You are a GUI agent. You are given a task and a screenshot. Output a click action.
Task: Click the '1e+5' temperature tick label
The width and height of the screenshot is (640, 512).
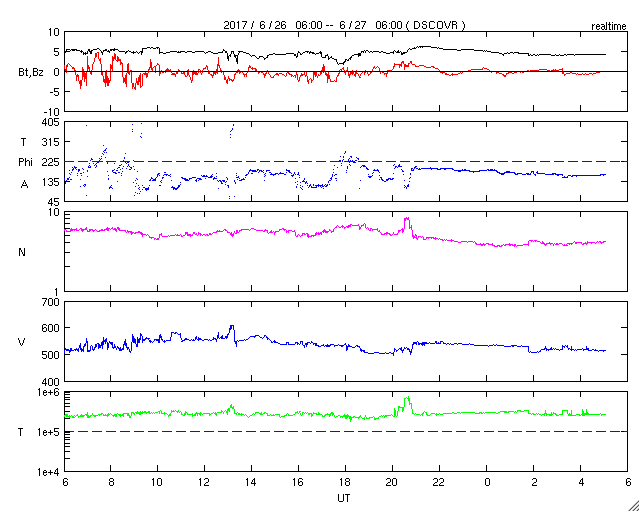point(48,432)
